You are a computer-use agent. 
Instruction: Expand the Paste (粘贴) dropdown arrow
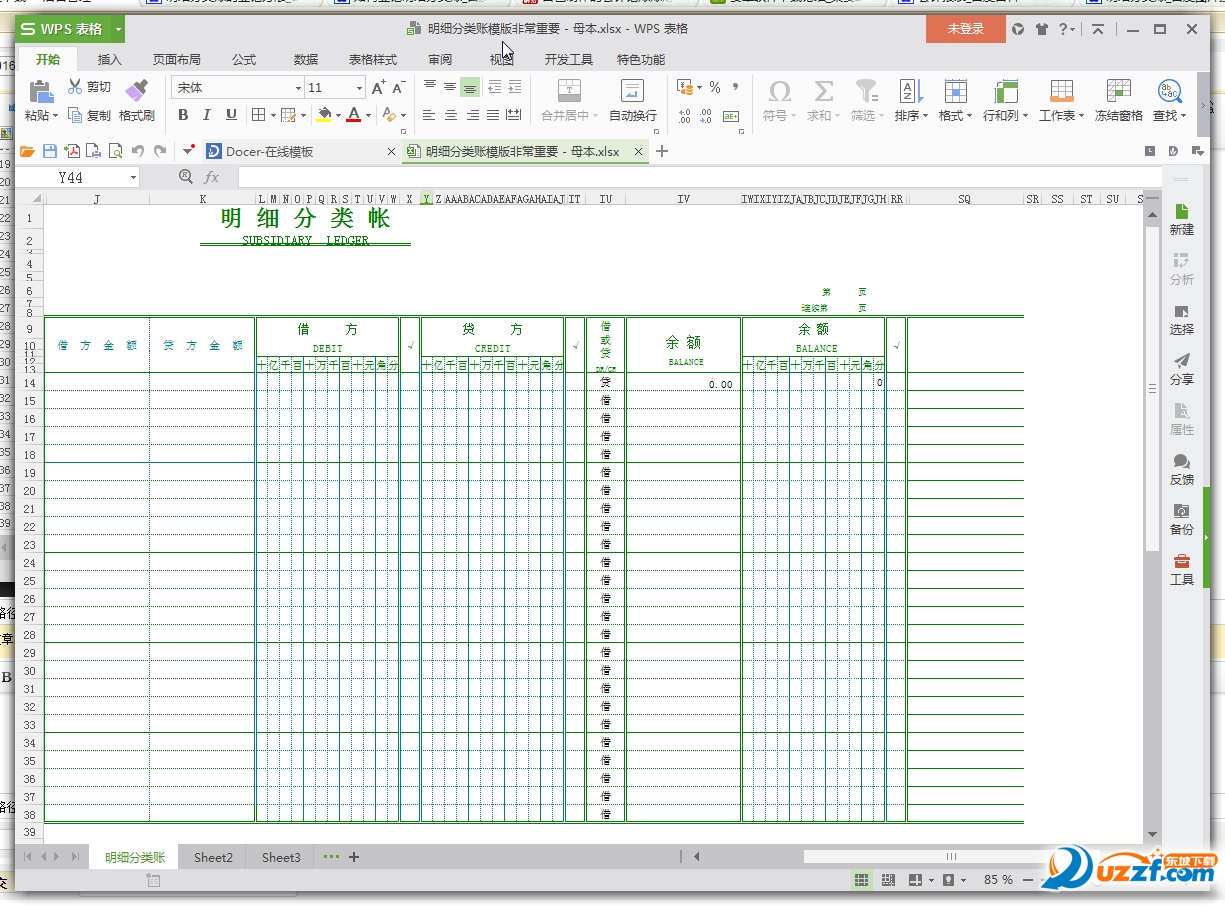pos(56,116)
